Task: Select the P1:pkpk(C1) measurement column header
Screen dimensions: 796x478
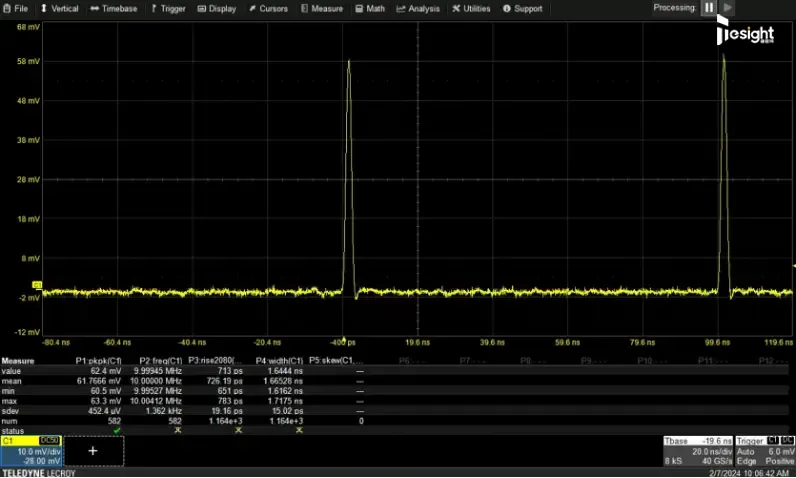Action: pos(98,361)
